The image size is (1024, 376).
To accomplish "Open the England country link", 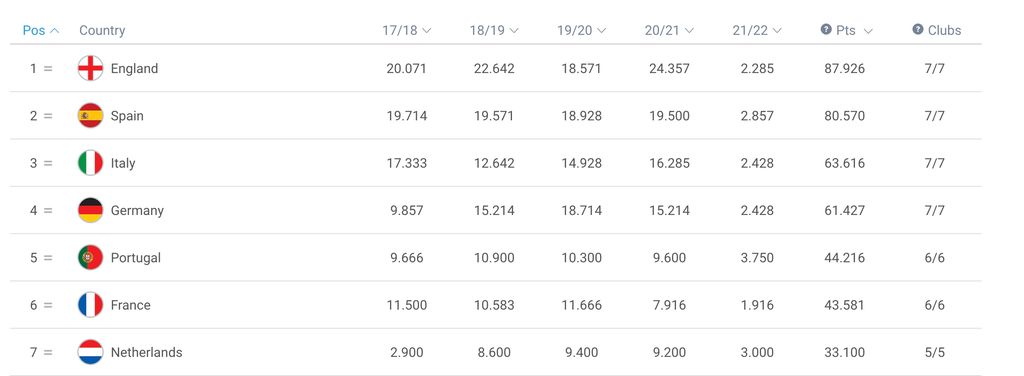I will coord(135,69).
